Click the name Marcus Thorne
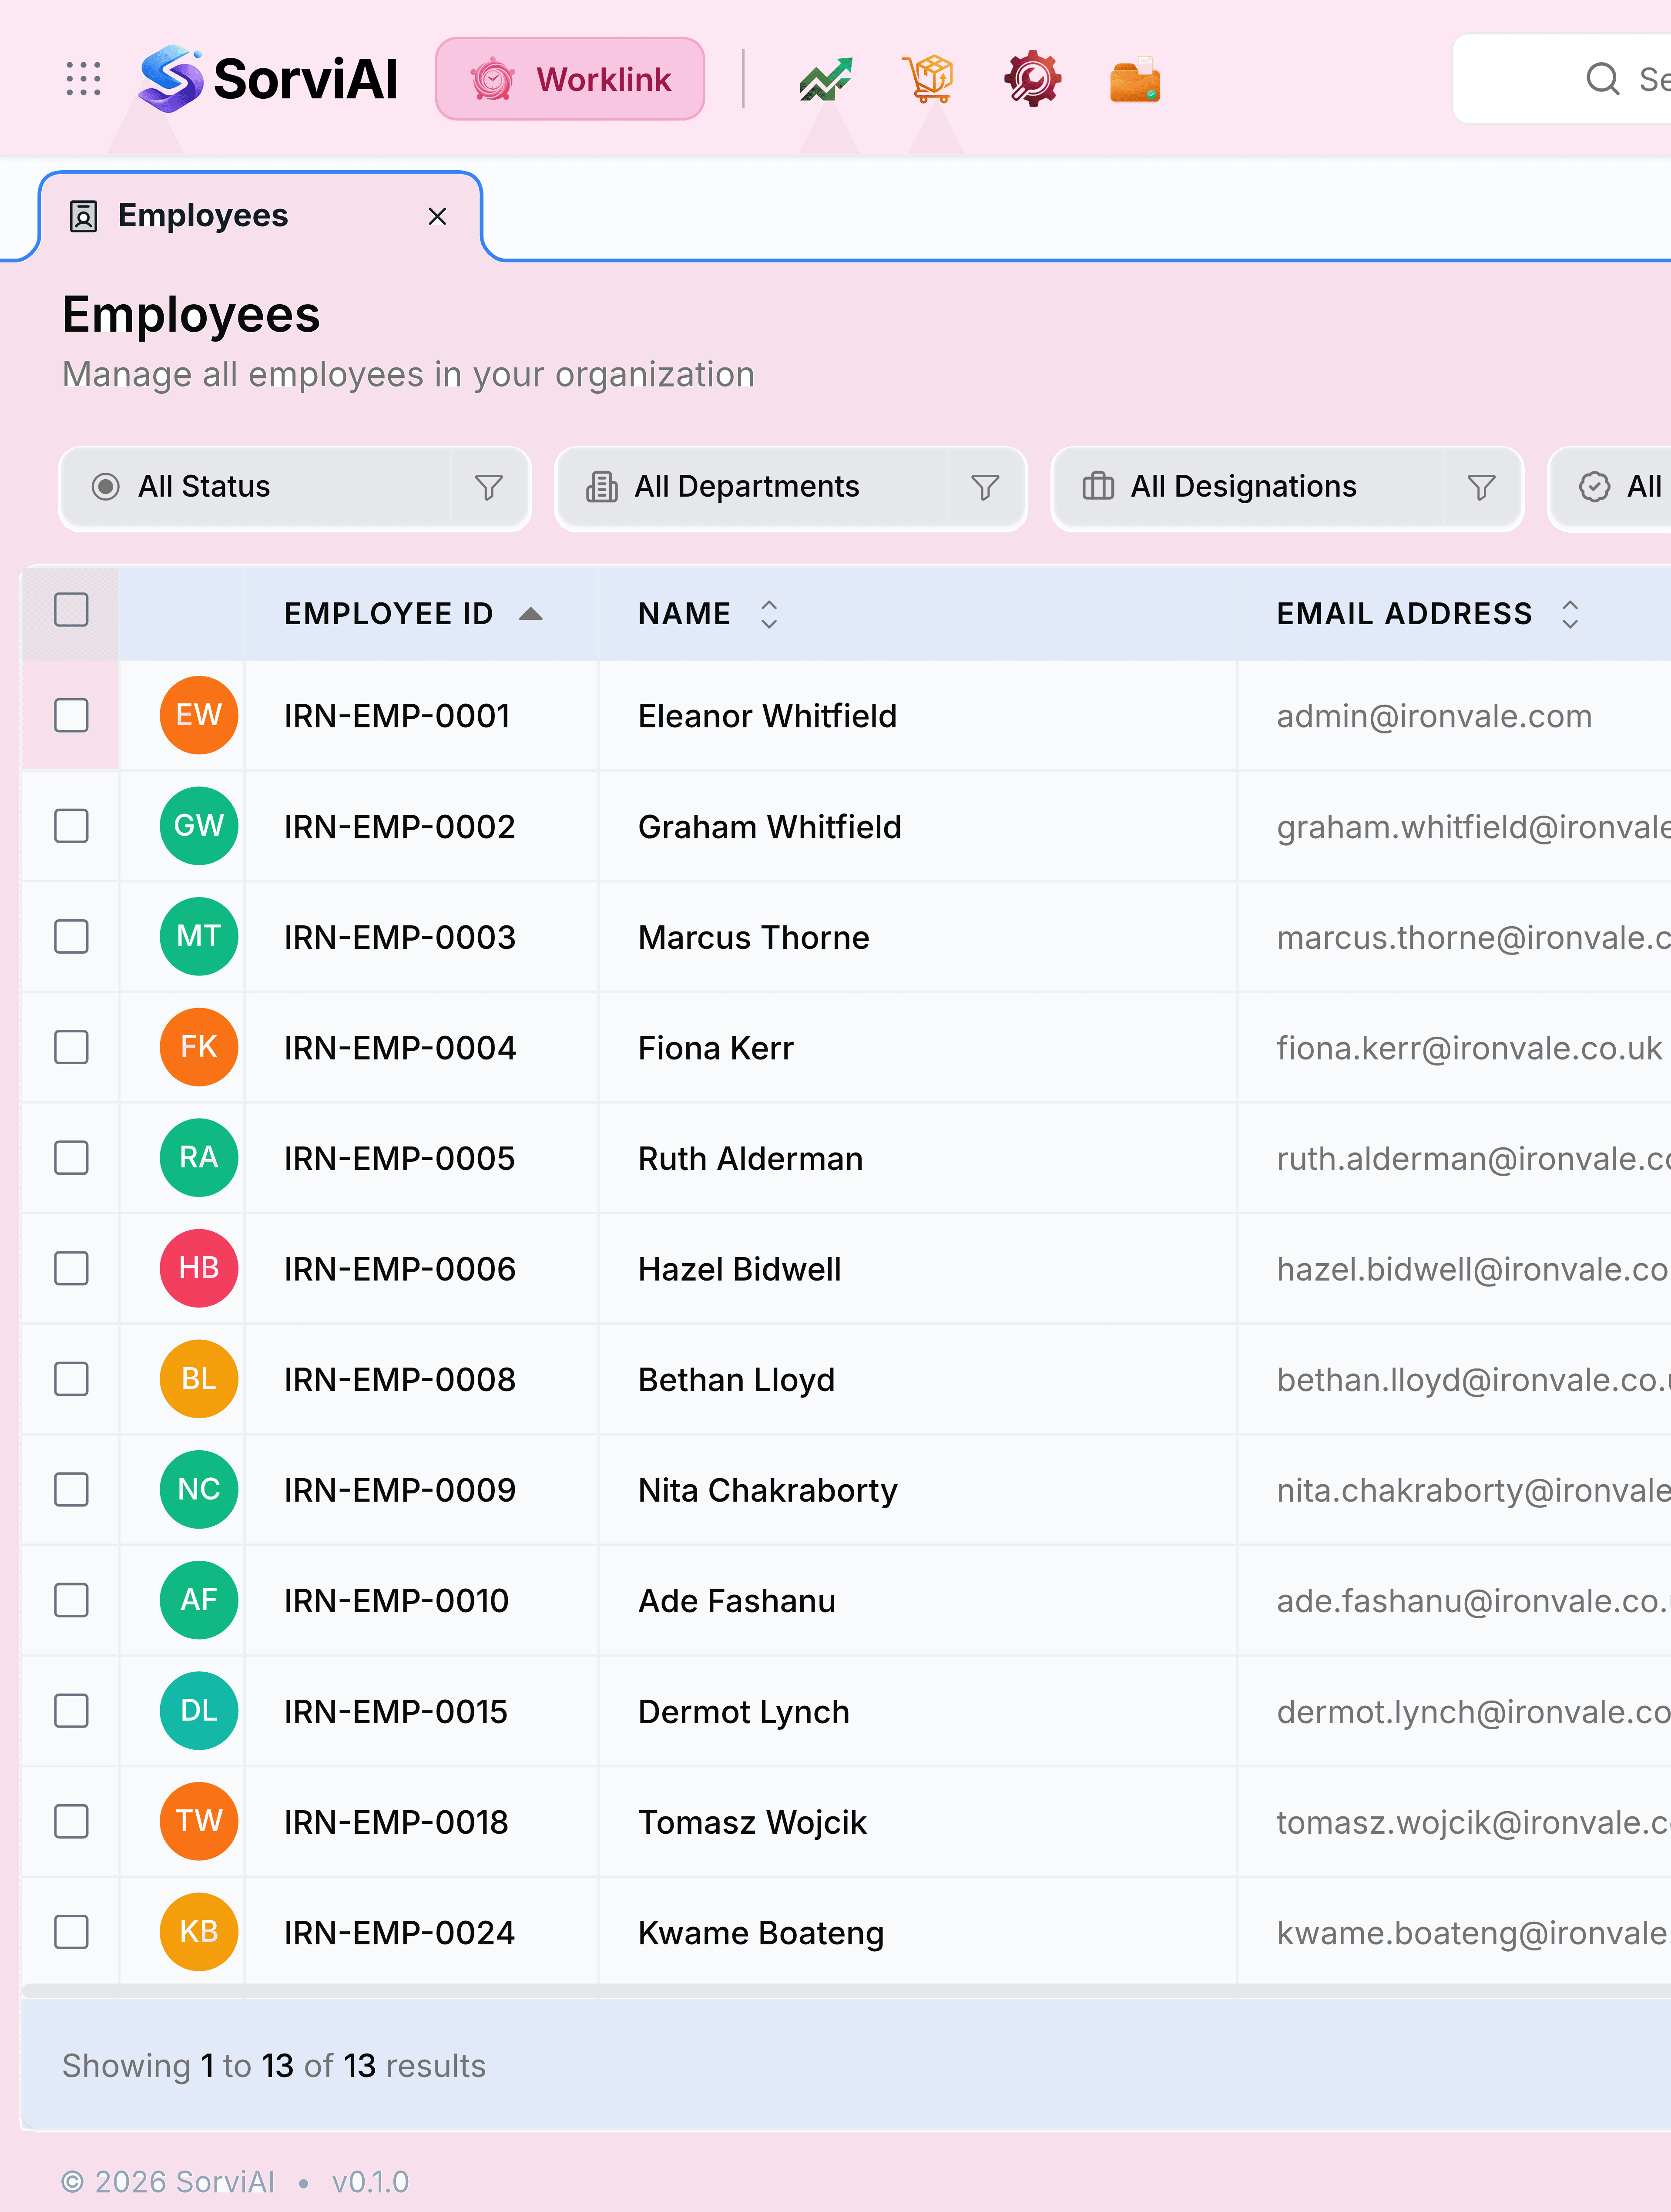Image resolution: width=1671 pixels, height=2212 pixels. click(x=754, y=938)
